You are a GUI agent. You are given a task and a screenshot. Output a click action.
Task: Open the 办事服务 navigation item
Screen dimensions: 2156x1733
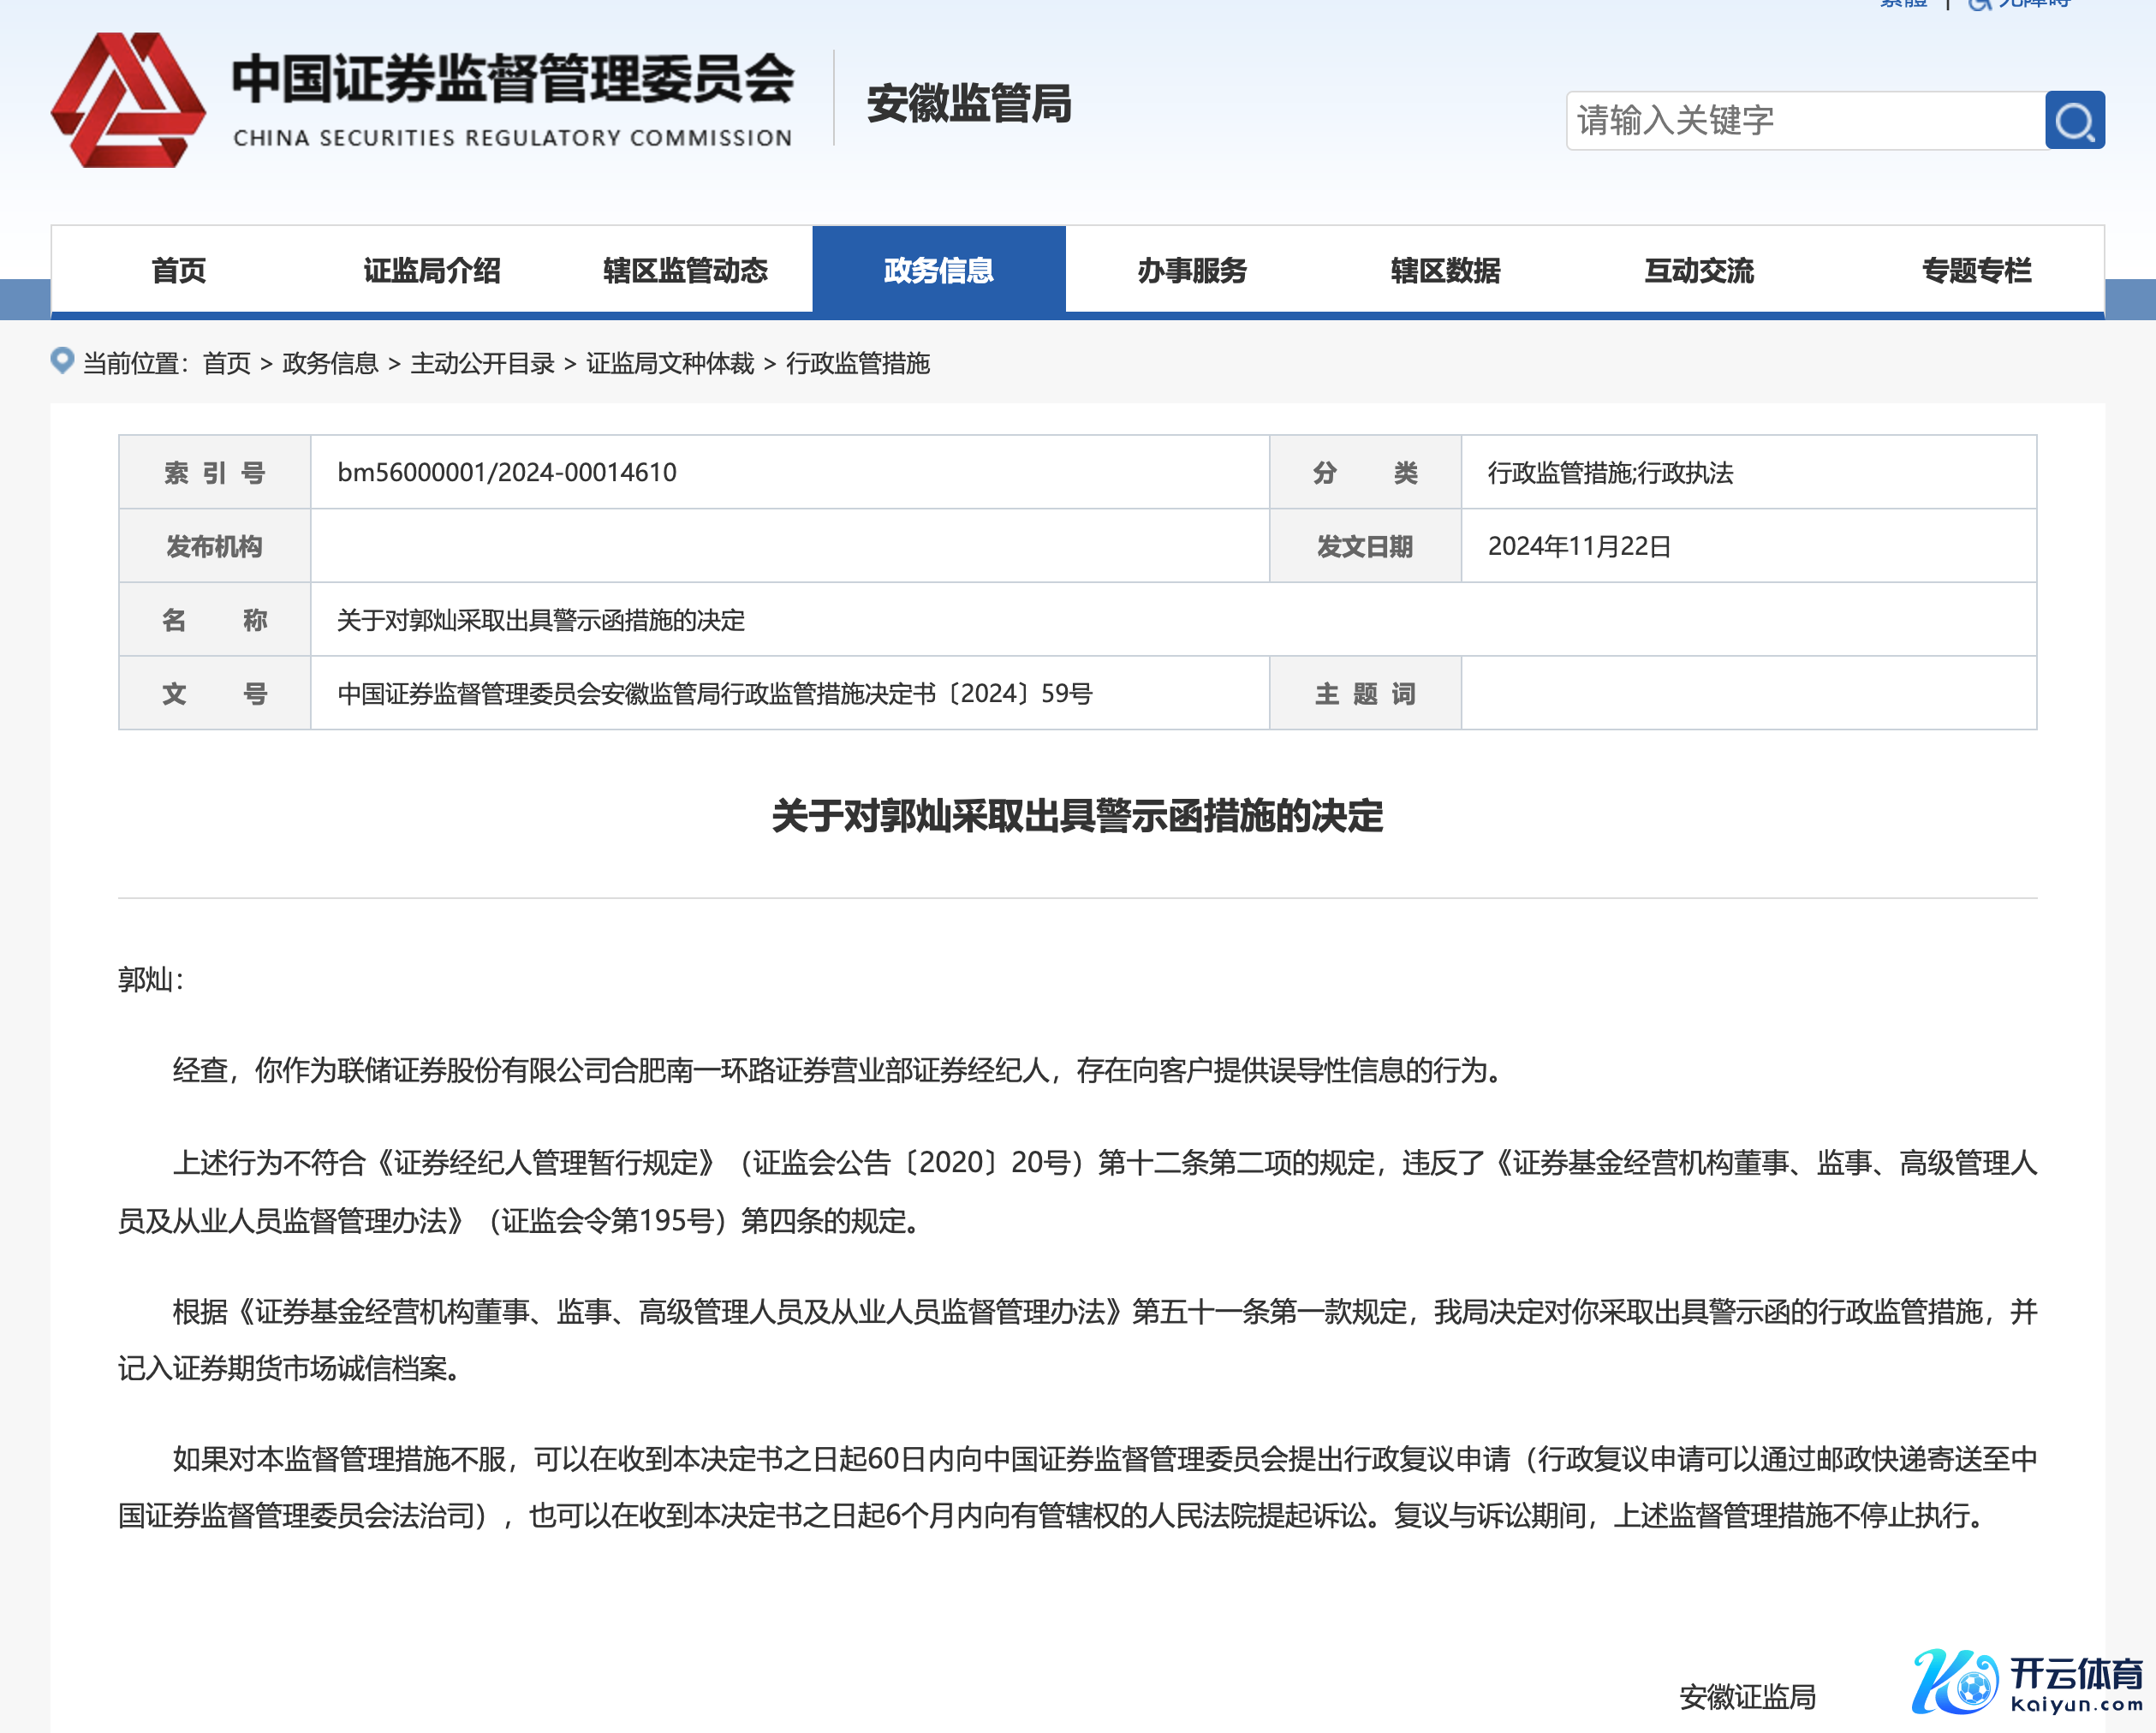1191,270
